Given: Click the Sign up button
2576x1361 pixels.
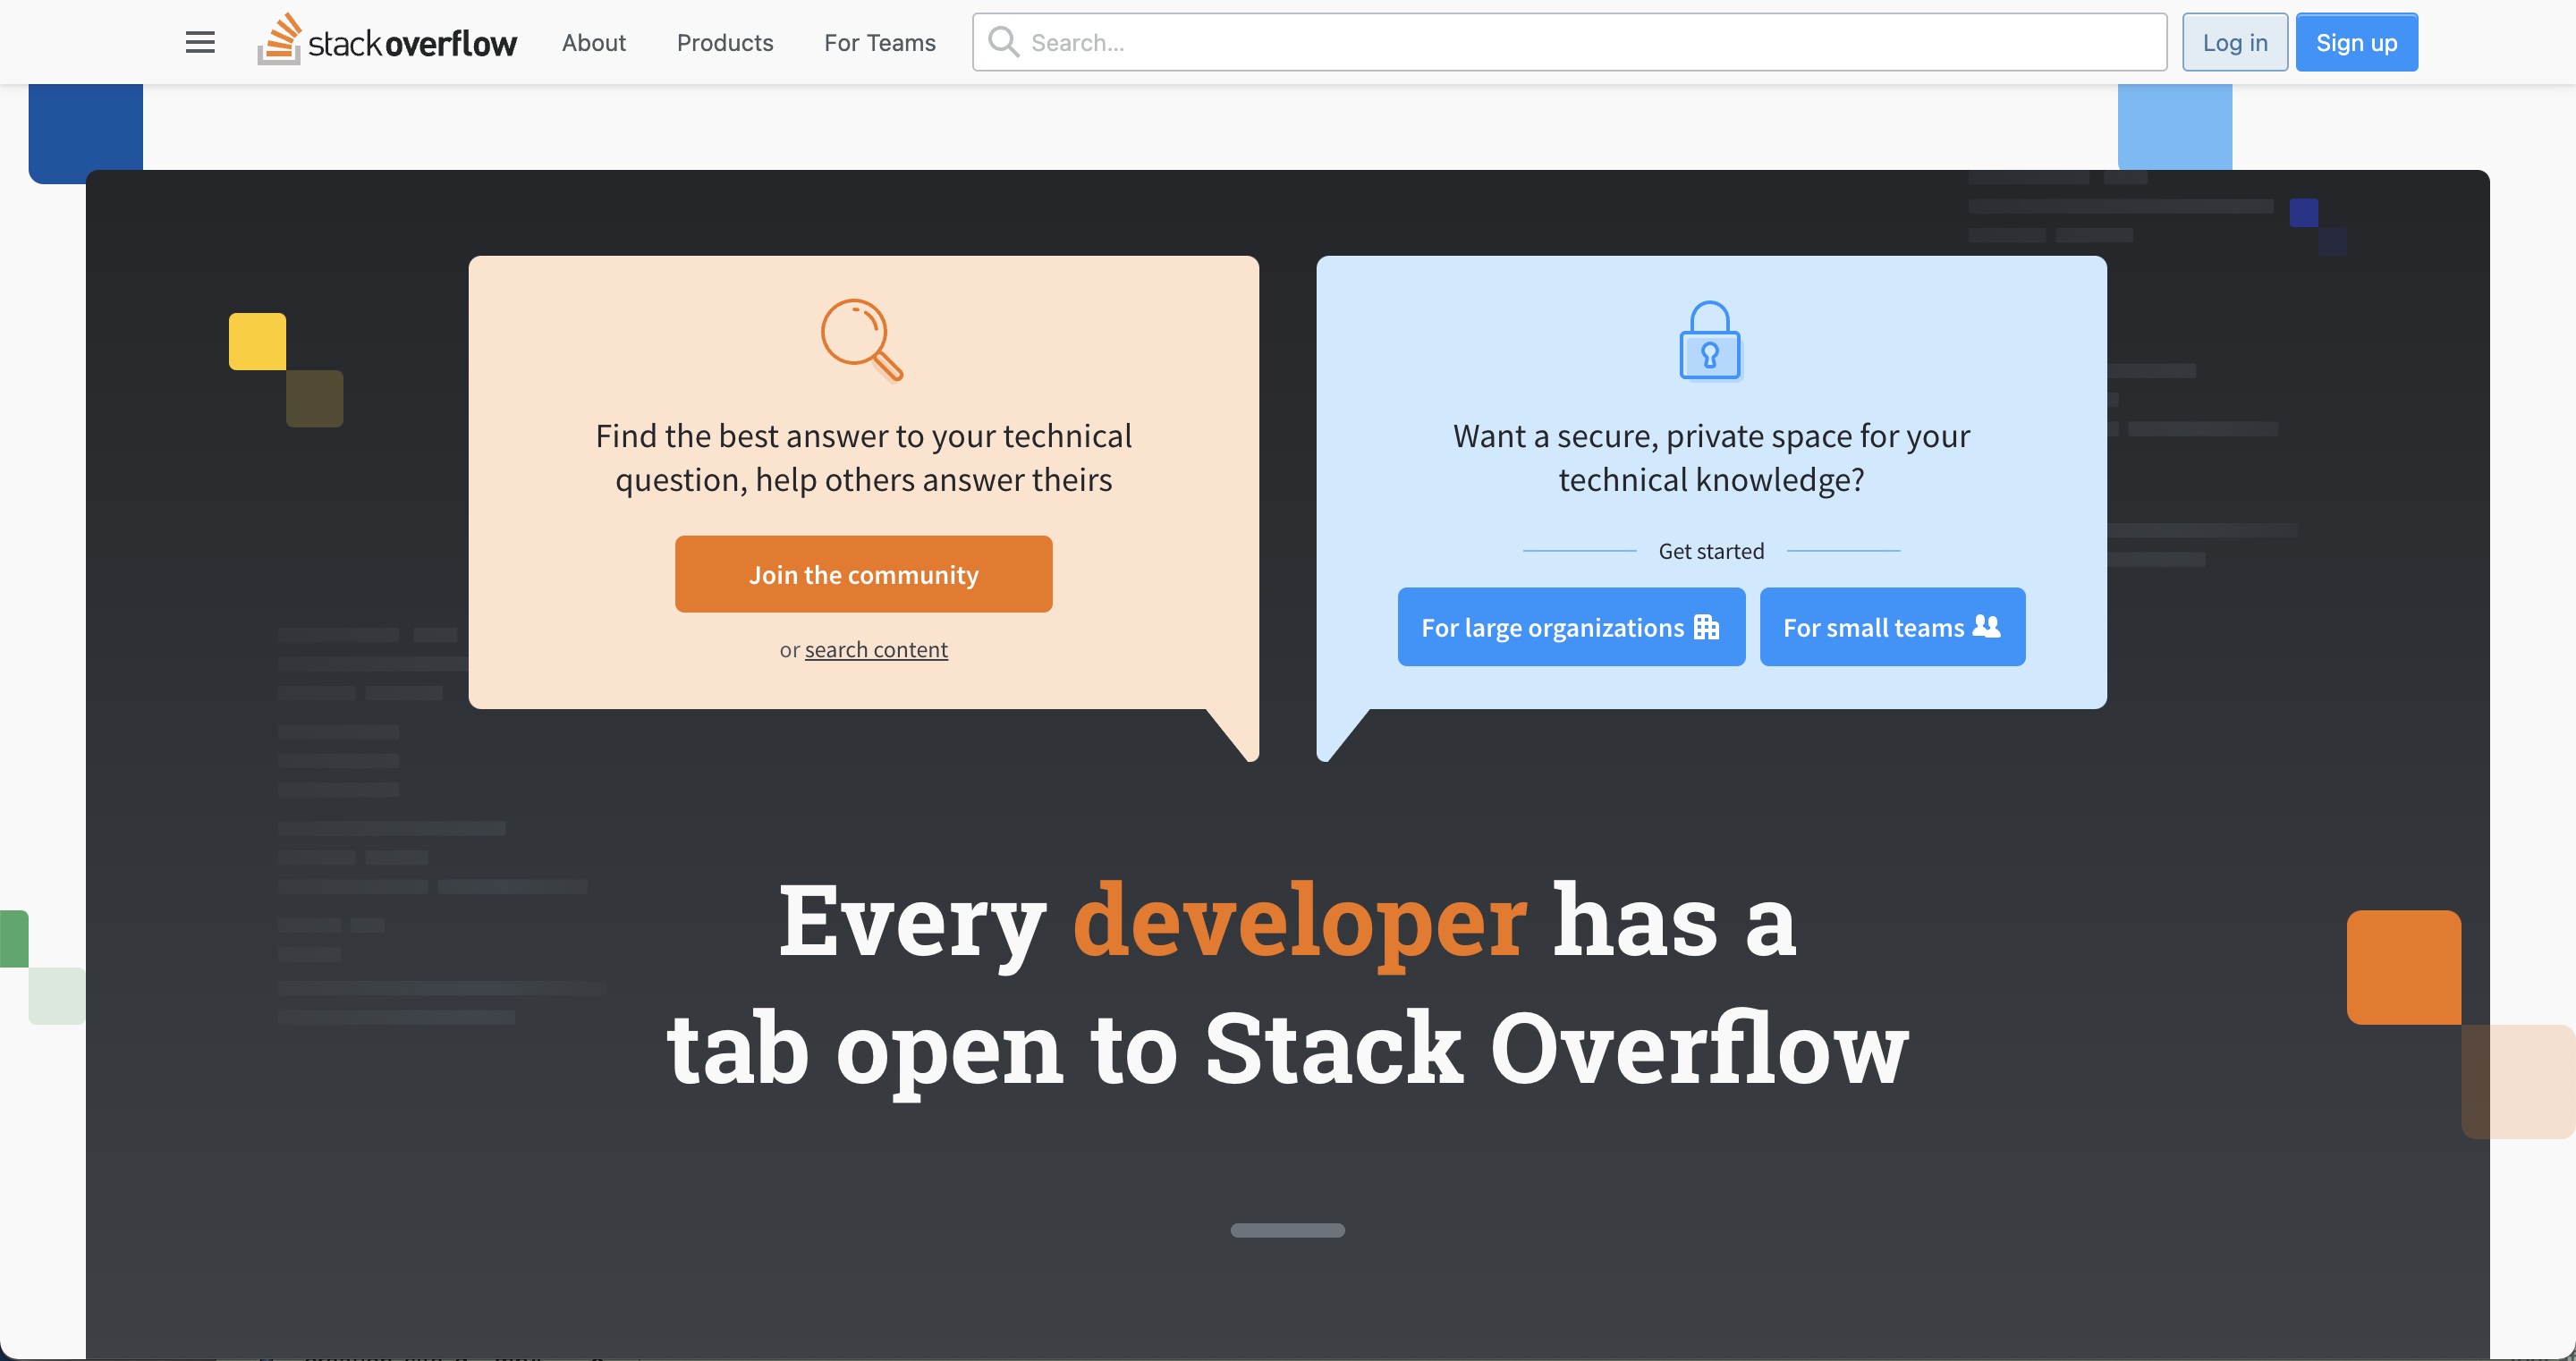Looking at the screenshot, I should click(x=2356, y=42).
